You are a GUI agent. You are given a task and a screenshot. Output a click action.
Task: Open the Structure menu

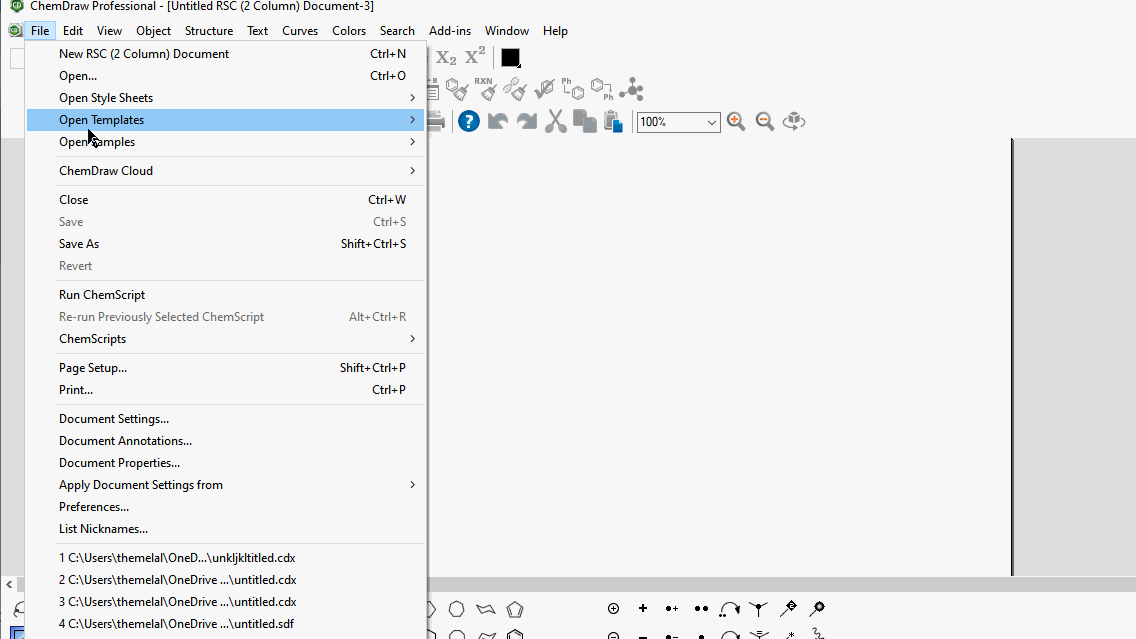coord(209,30)
